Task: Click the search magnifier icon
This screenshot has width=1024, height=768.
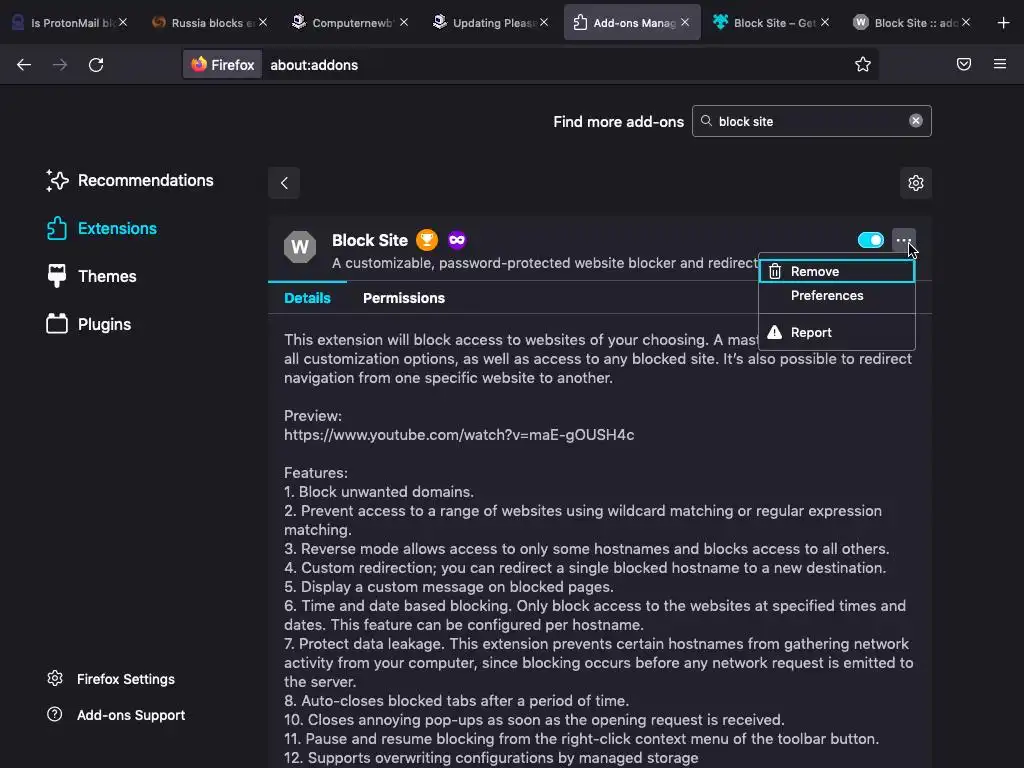Action: (706, 121)
